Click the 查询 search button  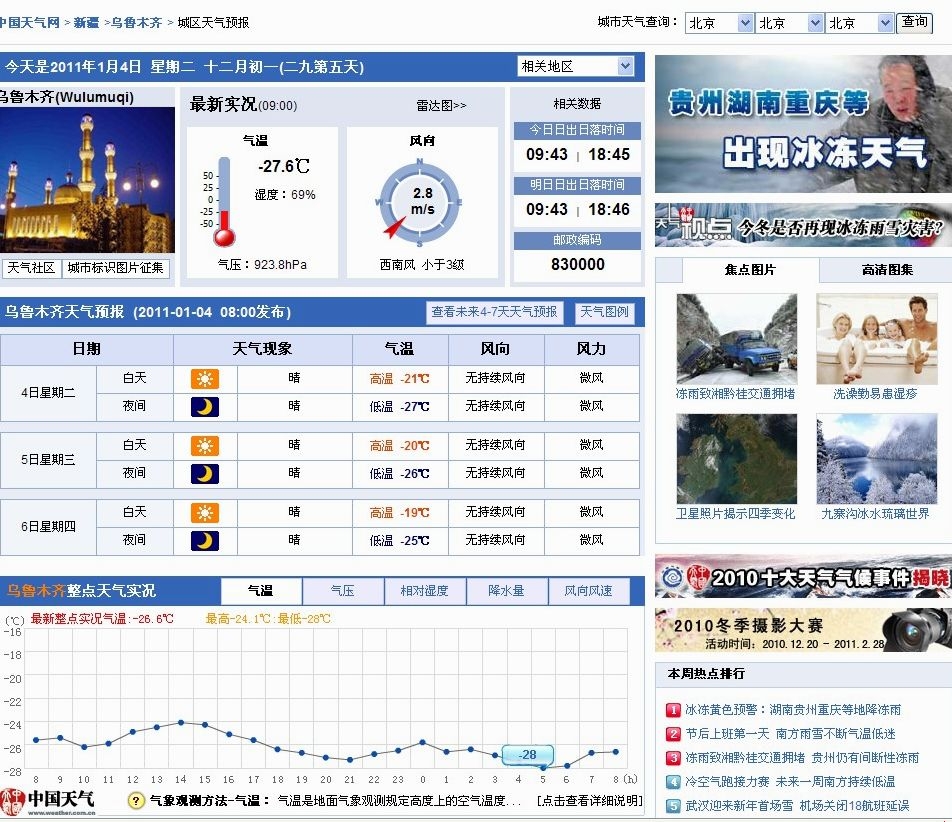(915, 22)
